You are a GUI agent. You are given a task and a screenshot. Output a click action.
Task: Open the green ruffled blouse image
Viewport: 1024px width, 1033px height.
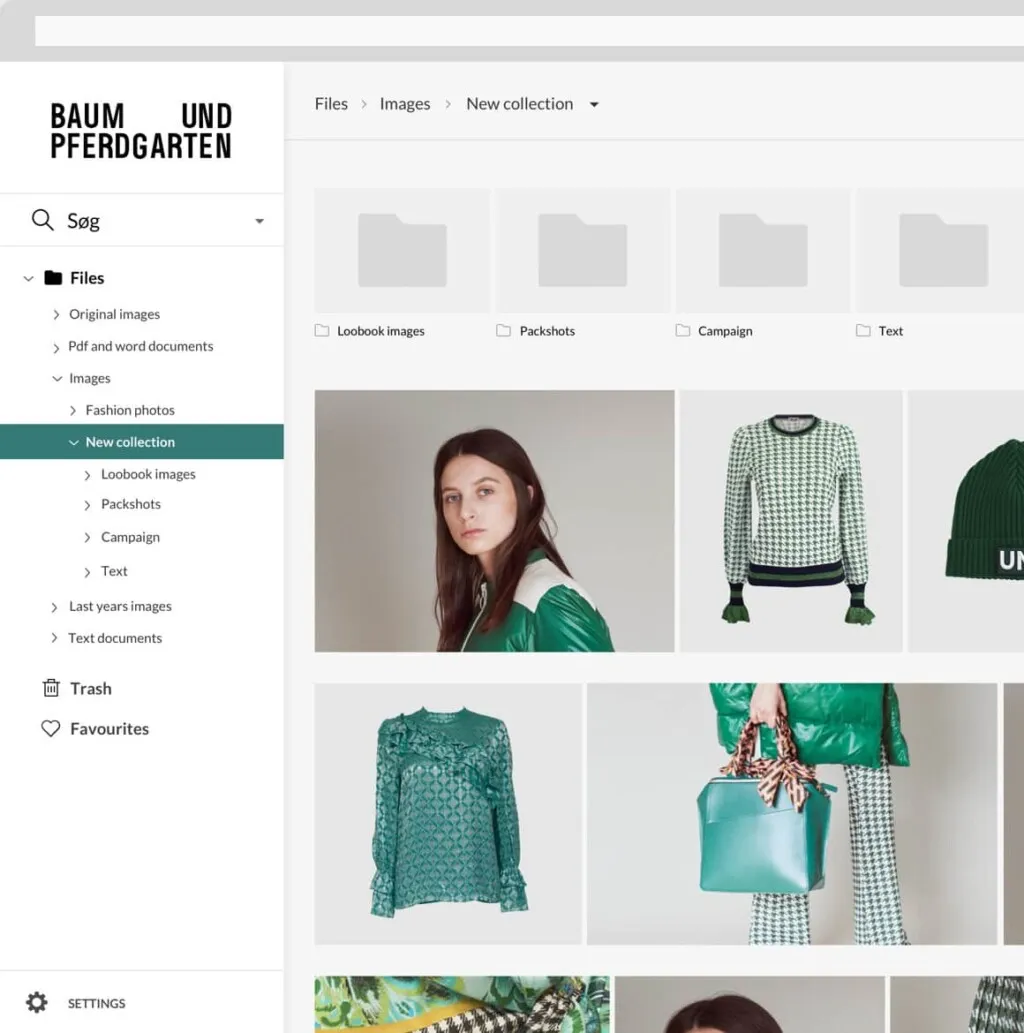(x=448, y=814)
